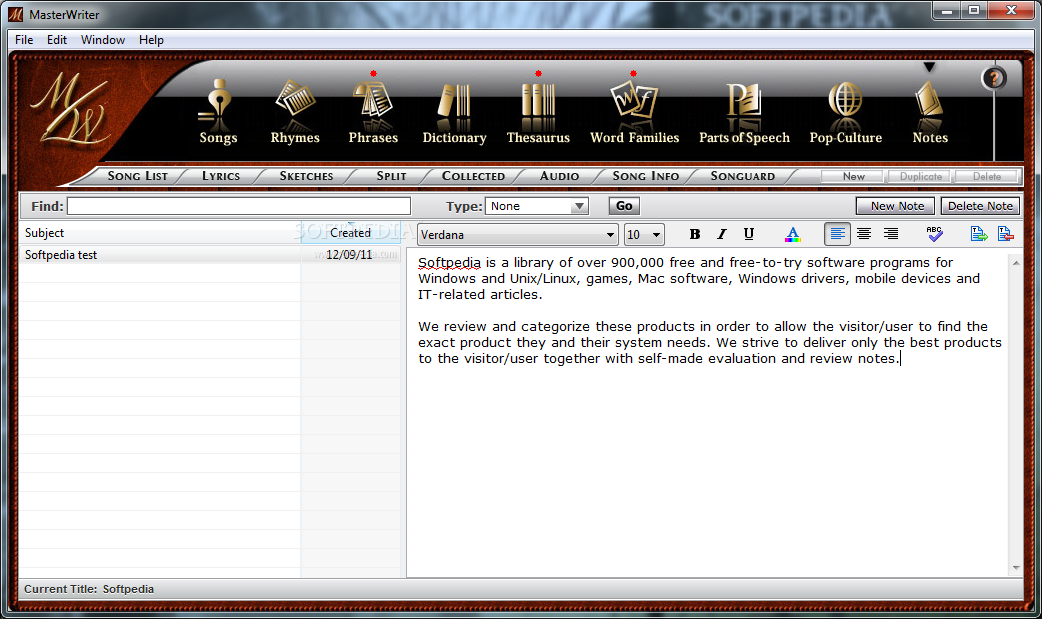Toggle bold formatting
The width and height of the screenshot is (1042, 619).
[x=694, y=234]
